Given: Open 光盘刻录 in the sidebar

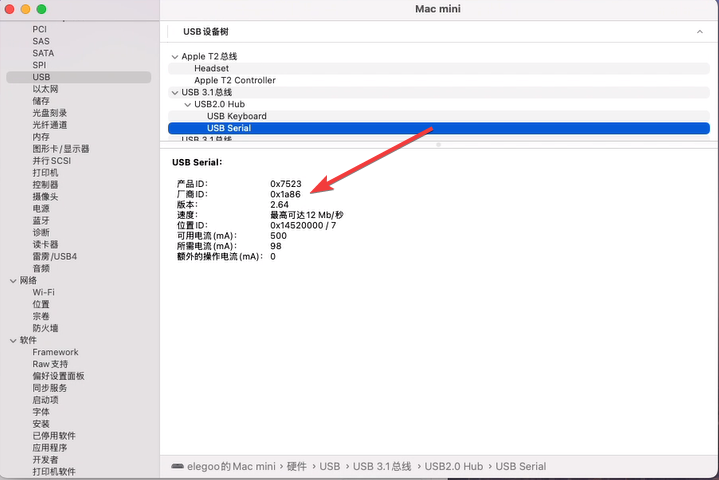Looking at the screenshot, I should coord(50,113).
